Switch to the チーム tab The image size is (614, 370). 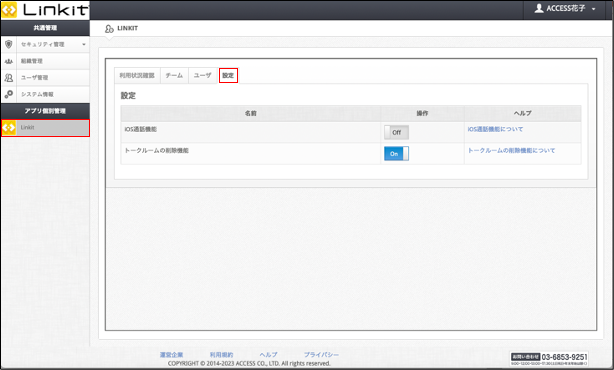click(174, 76)
